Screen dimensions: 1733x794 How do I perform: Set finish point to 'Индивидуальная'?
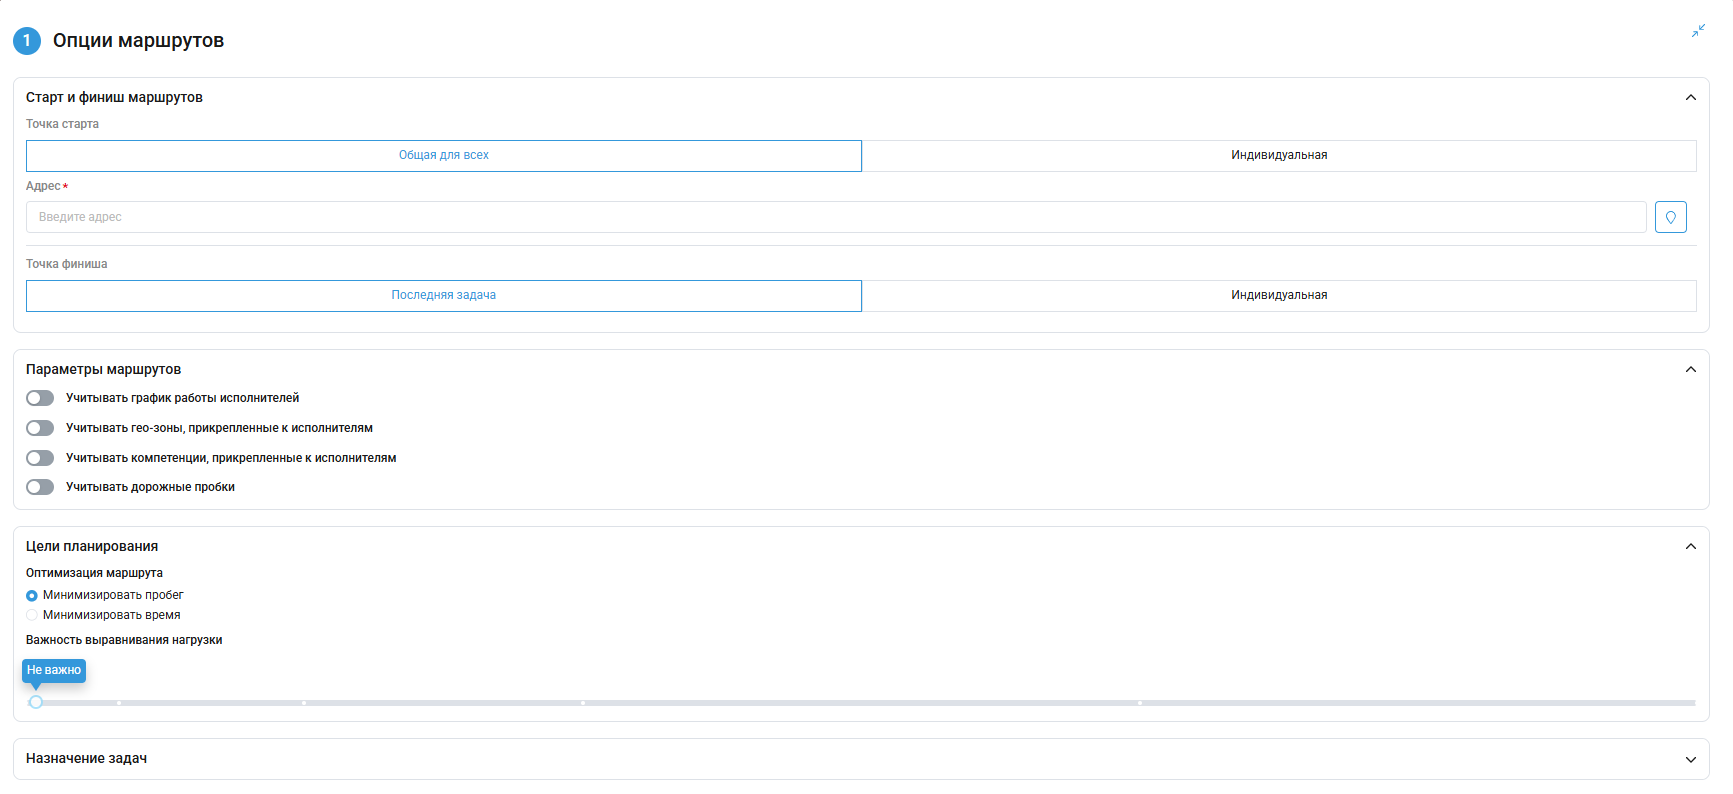pyautogui.click(x=1278, y=296)
